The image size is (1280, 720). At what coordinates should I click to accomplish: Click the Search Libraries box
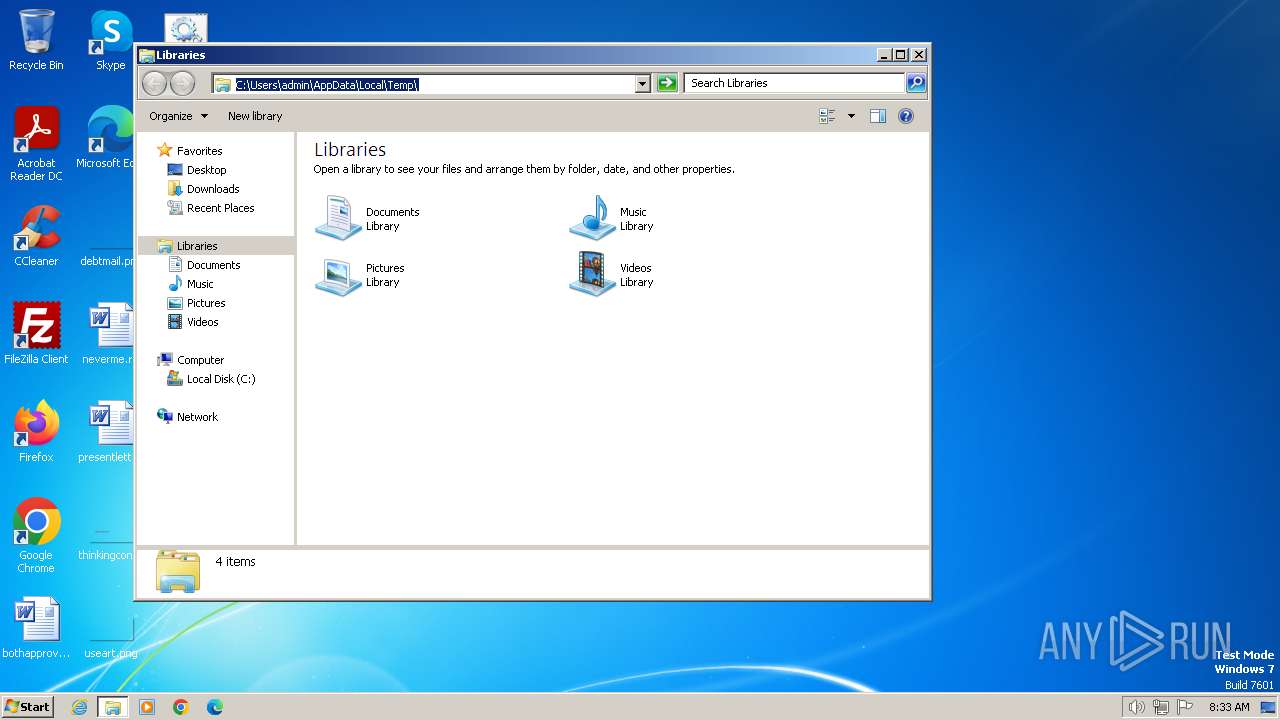coord(795,83)
